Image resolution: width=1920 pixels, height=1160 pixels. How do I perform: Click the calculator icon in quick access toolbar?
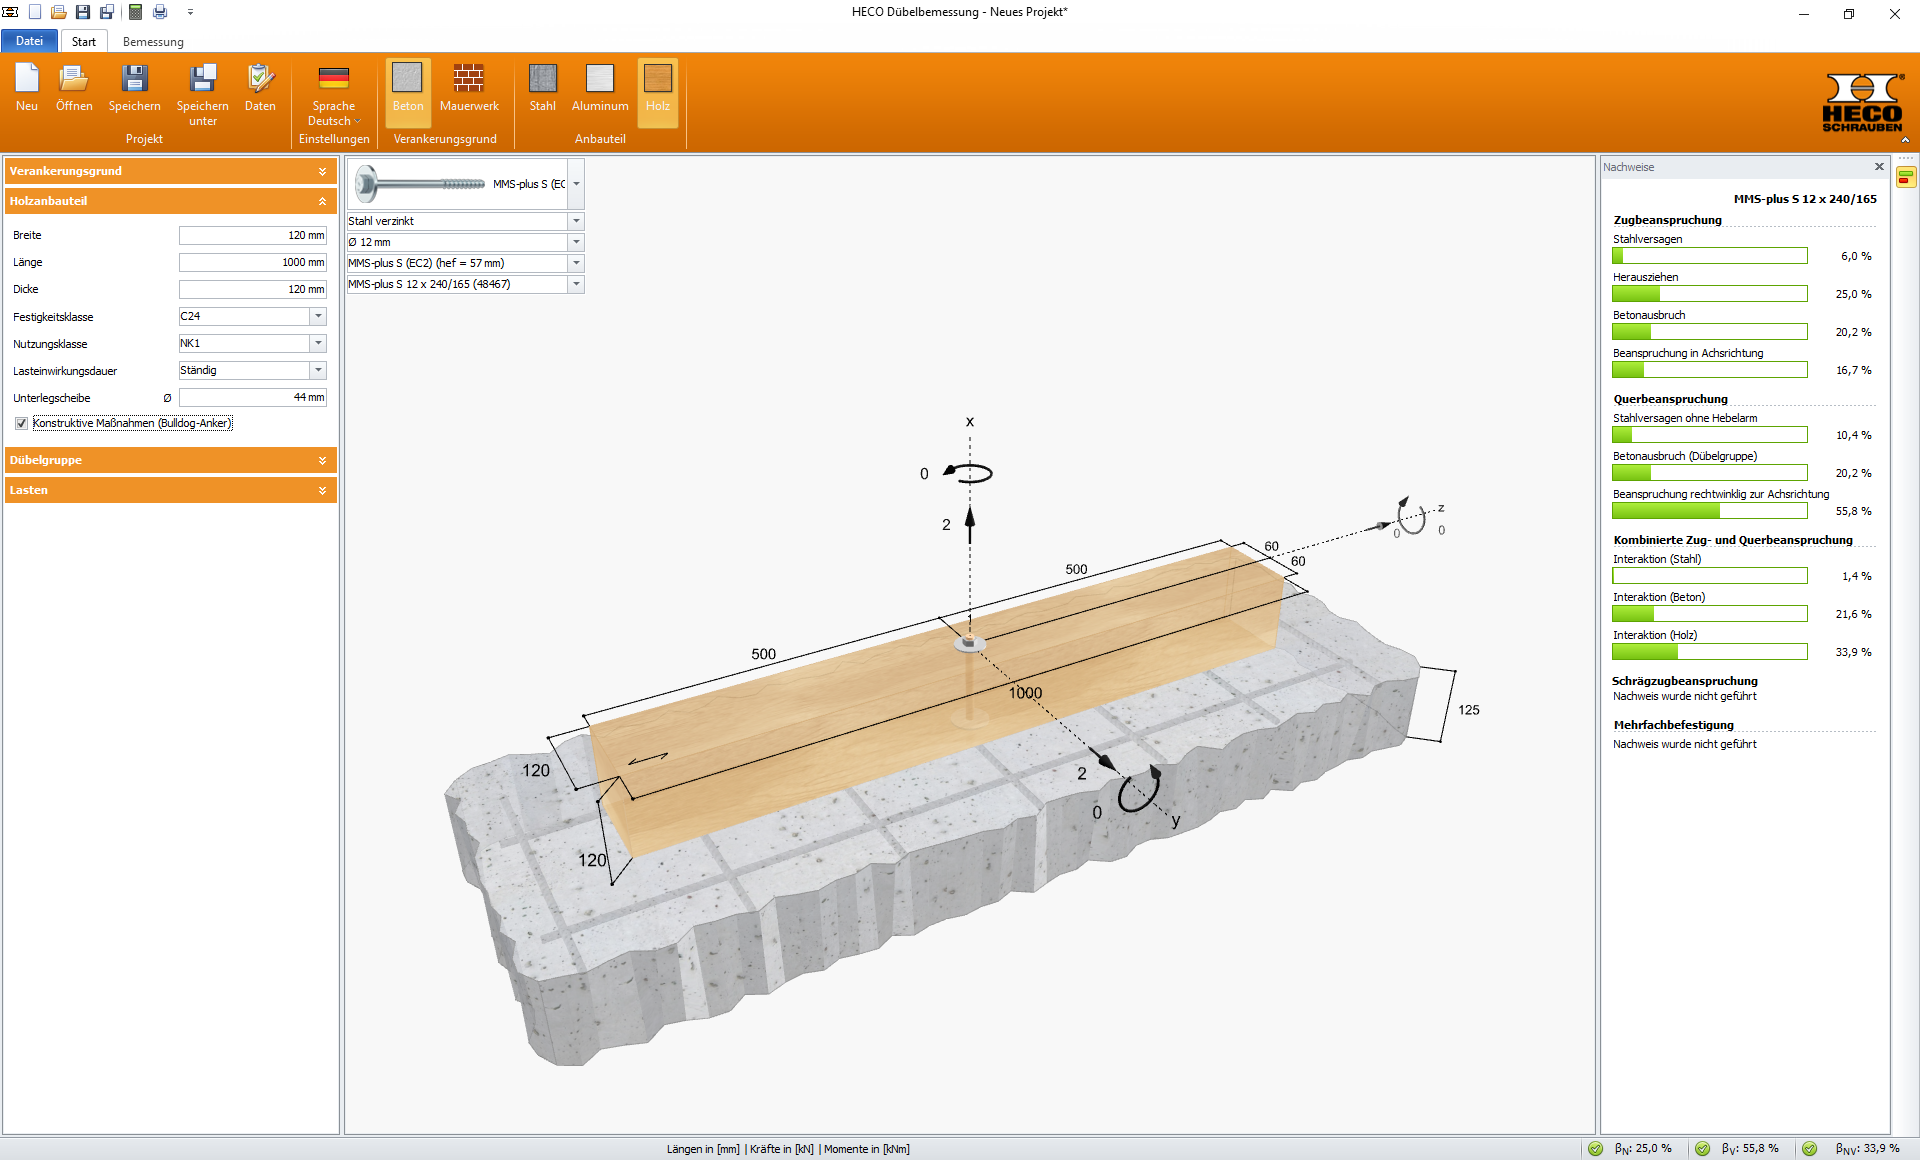coord(135,12)
